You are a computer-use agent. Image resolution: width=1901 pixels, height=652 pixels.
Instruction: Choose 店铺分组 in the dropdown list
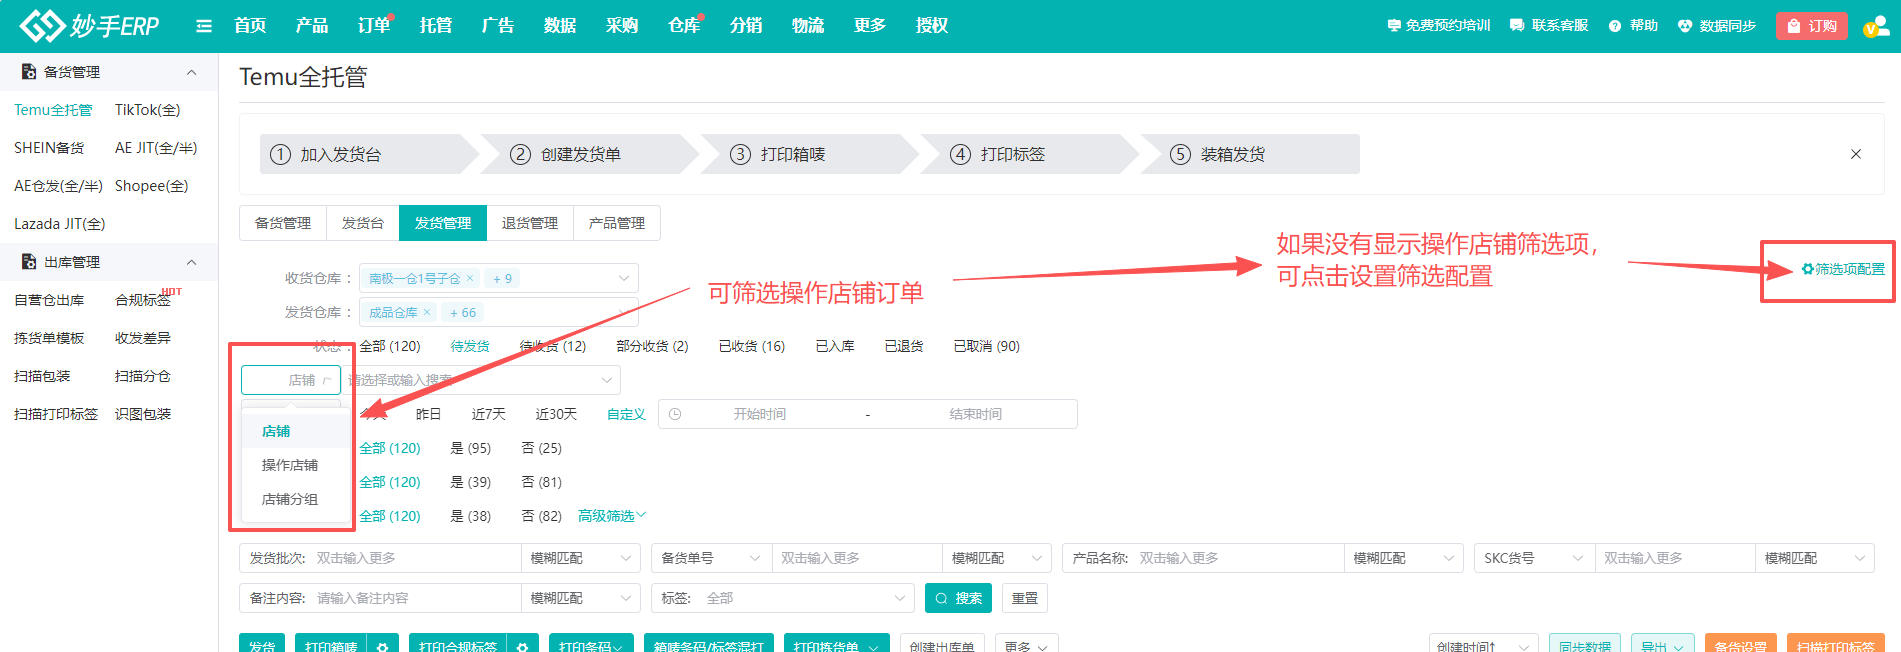(x=290, y=499)
